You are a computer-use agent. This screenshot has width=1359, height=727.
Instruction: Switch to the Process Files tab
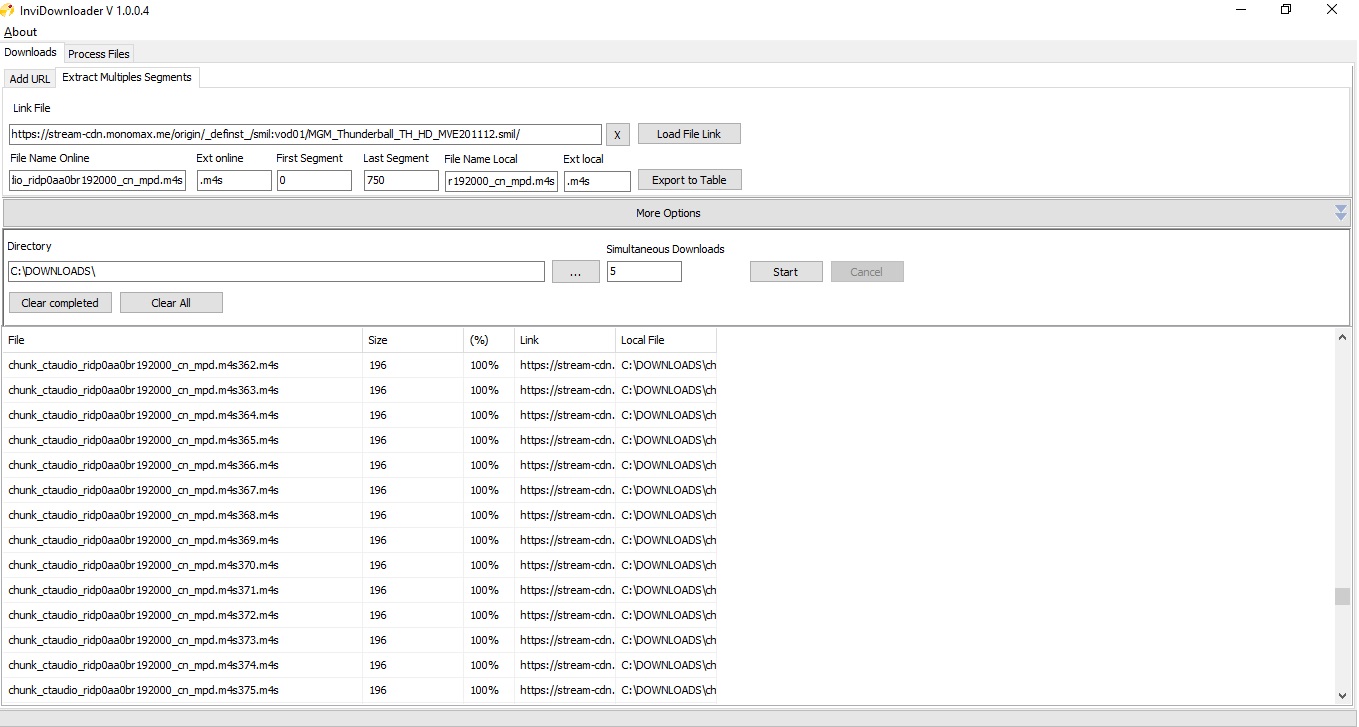tap(99, 53)
